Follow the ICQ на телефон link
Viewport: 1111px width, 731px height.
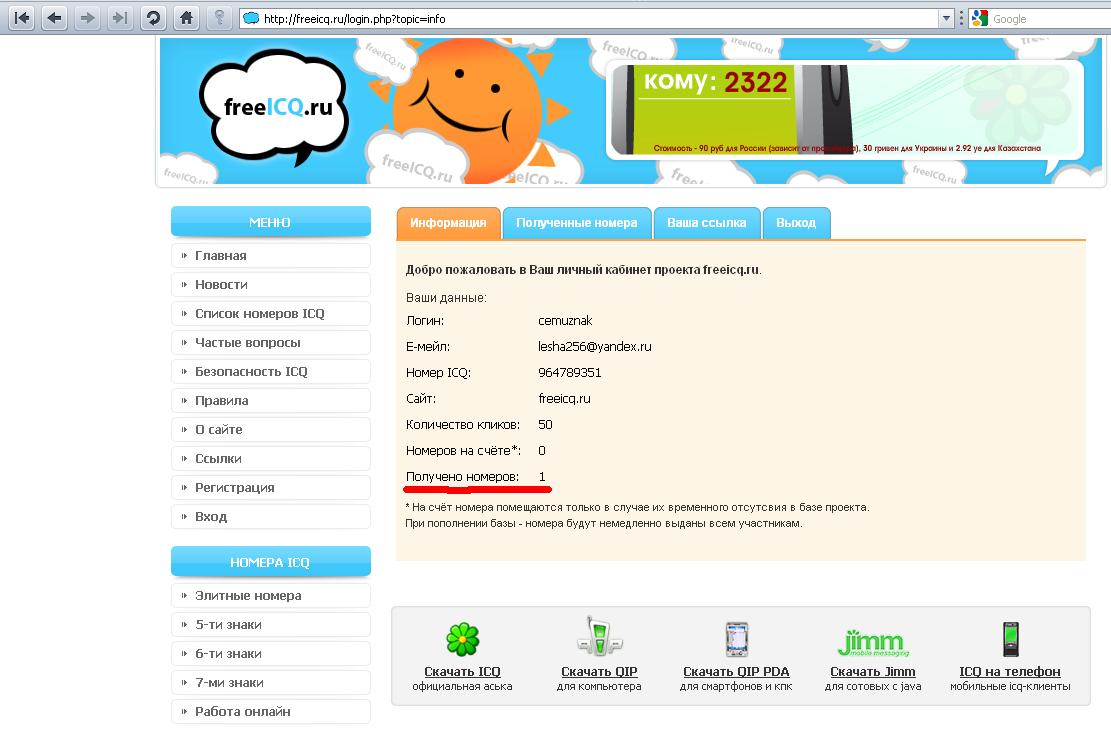1010,672
